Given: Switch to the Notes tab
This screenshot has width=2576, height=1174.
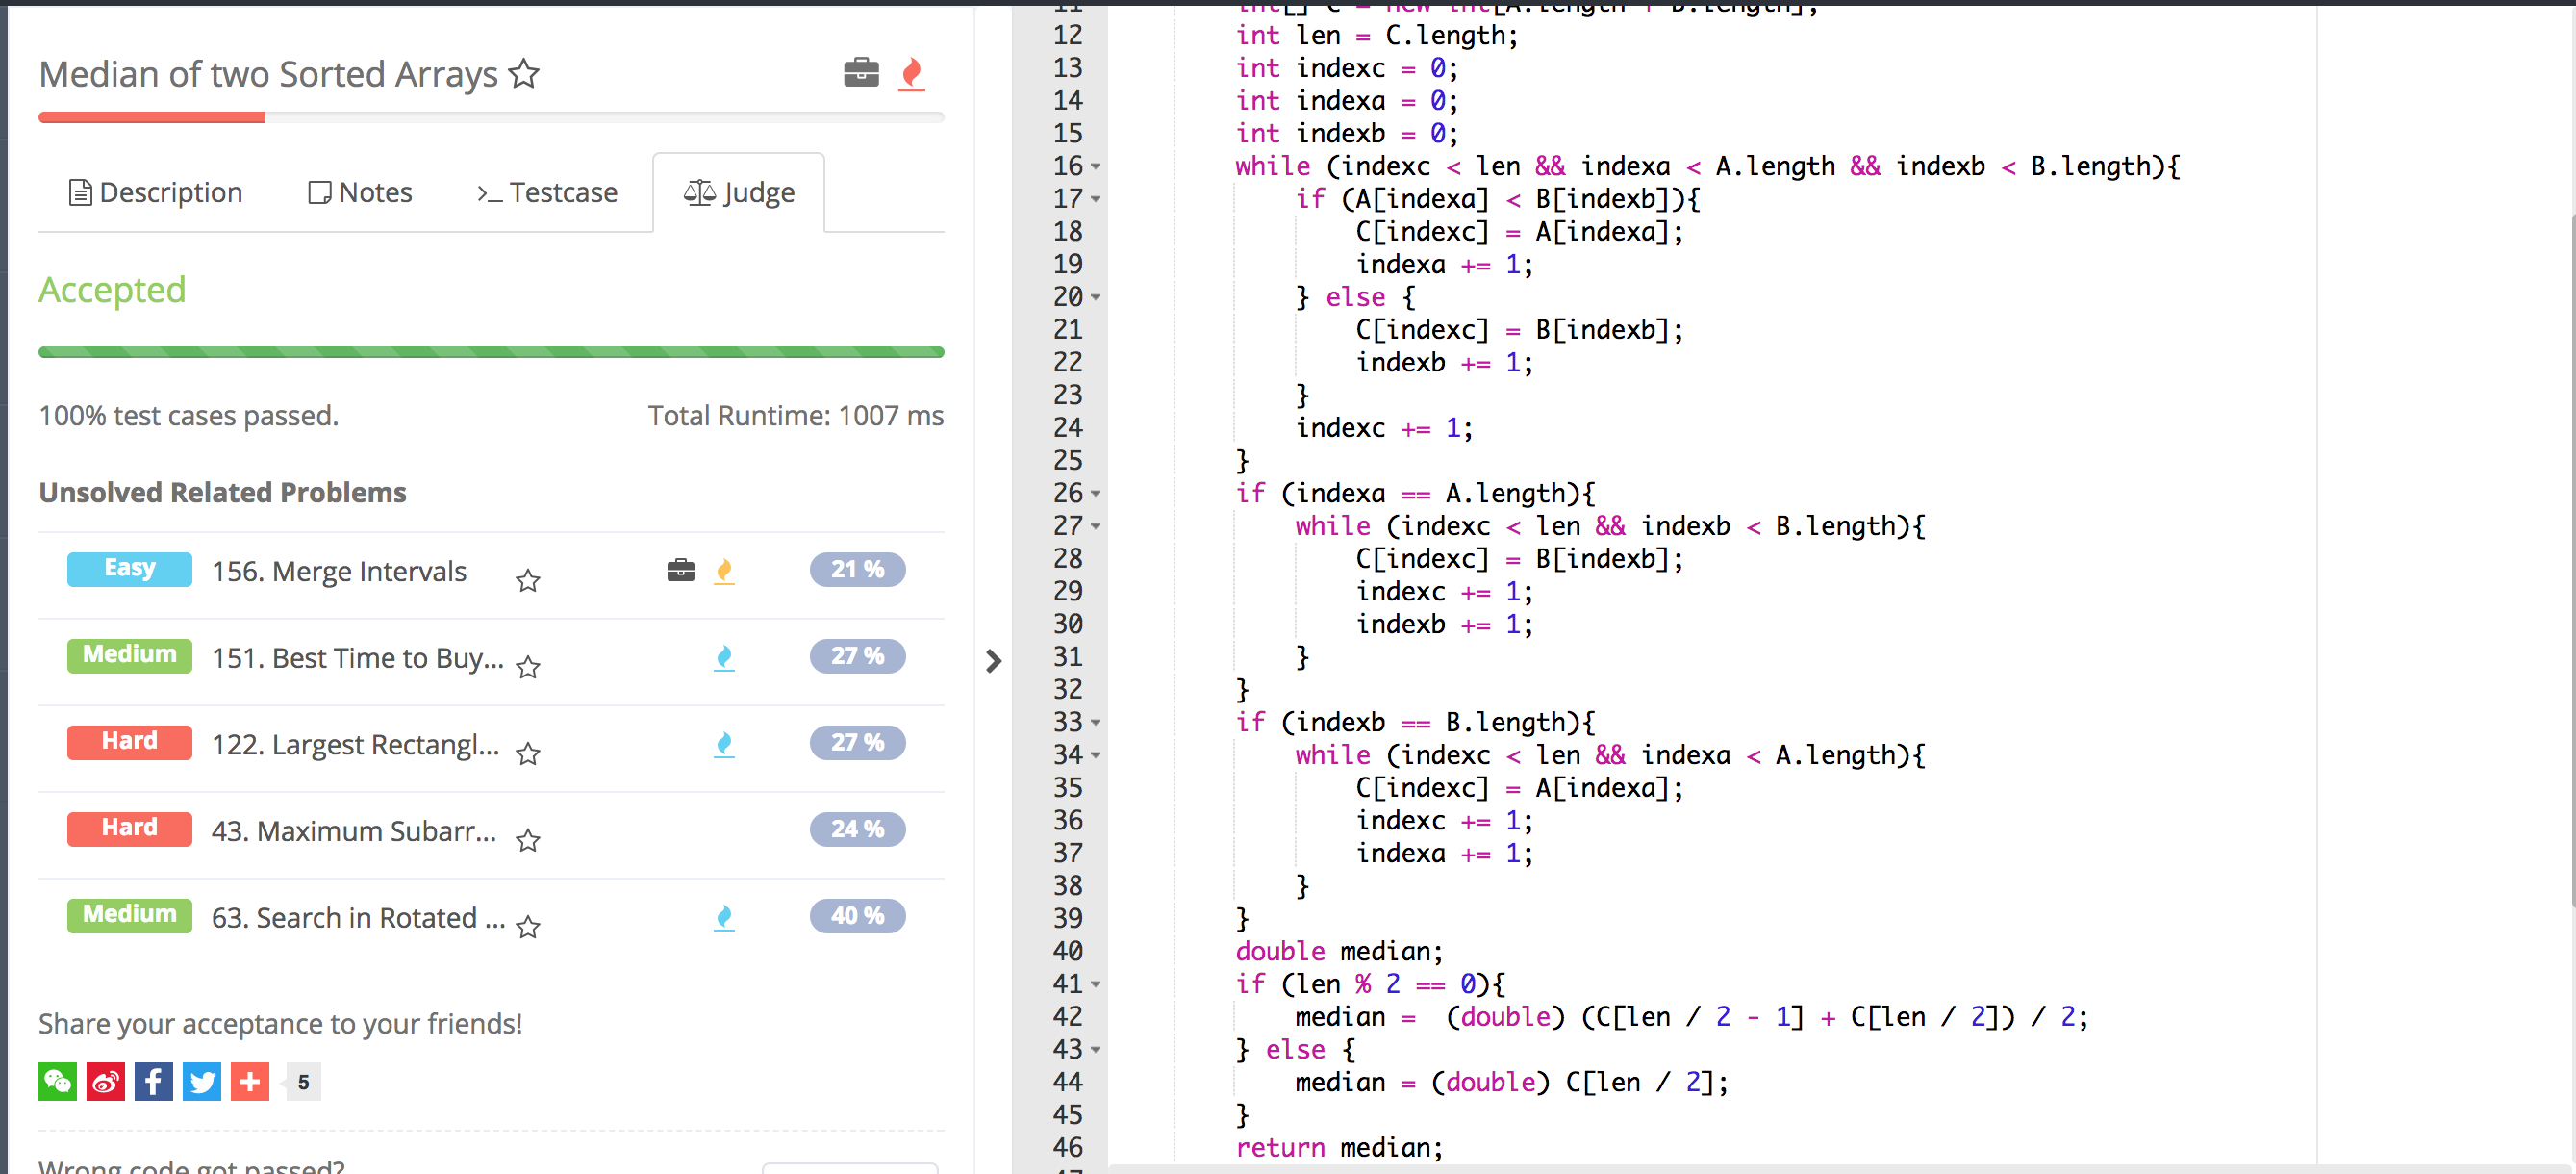Looking at the screenshot, I should coord(360,192).
